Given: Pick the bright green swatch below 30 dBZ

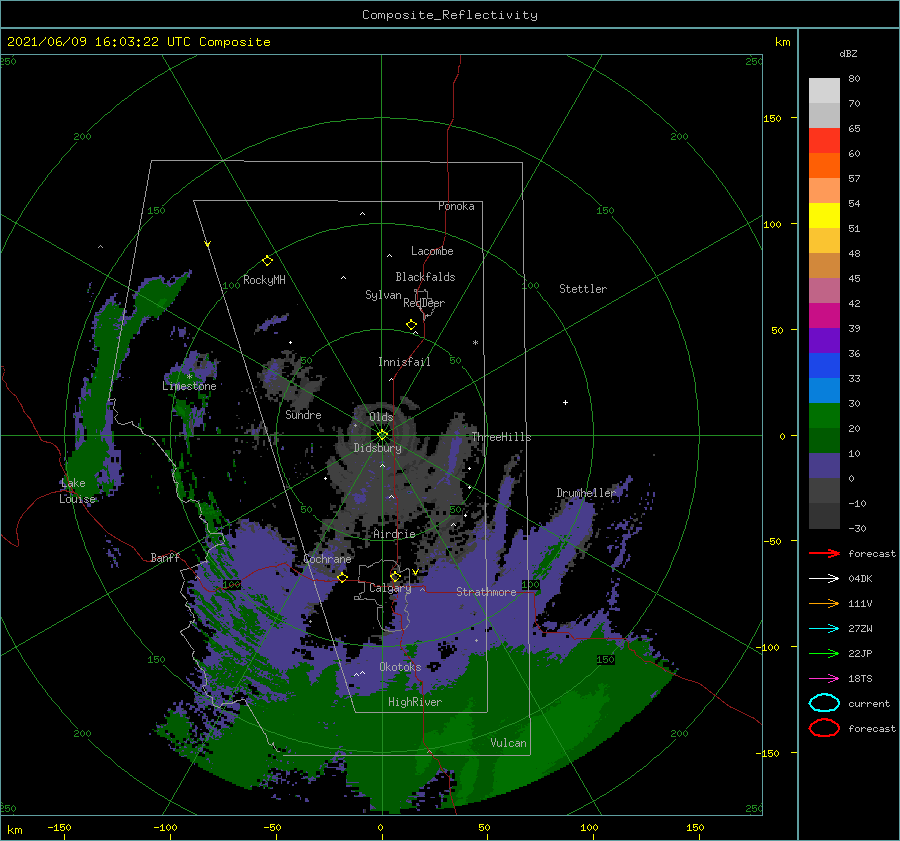Looking at the screenshot, I should [824, 416].
